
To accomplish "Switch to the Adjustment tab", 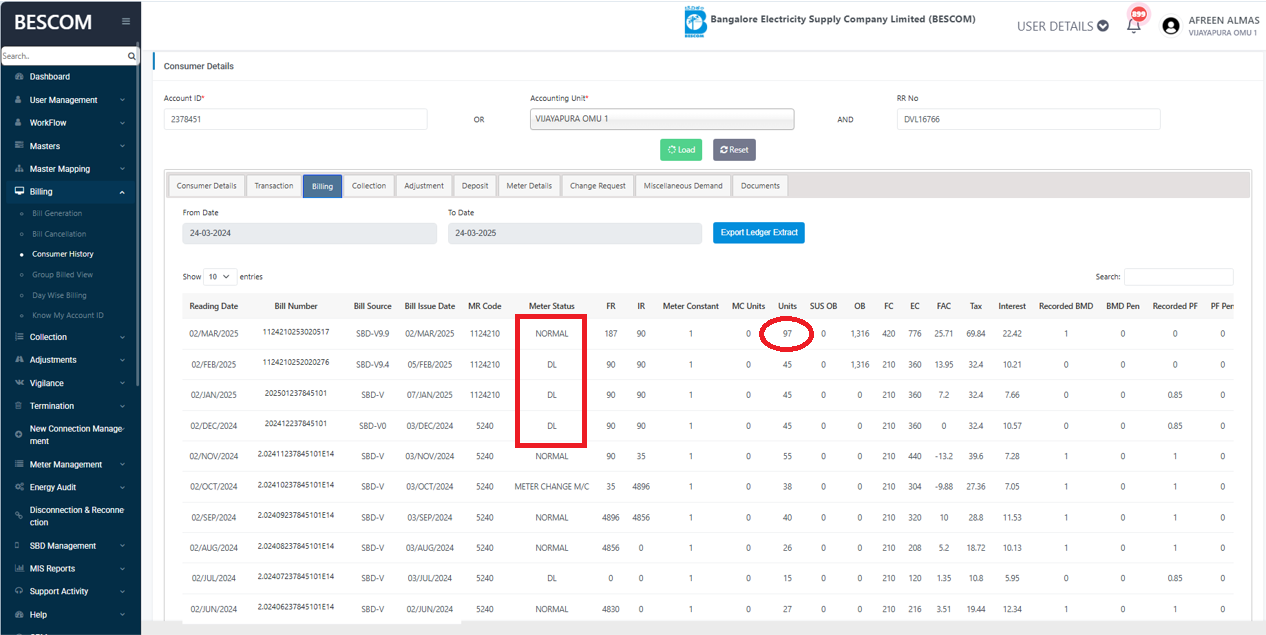I will point(424,186).
